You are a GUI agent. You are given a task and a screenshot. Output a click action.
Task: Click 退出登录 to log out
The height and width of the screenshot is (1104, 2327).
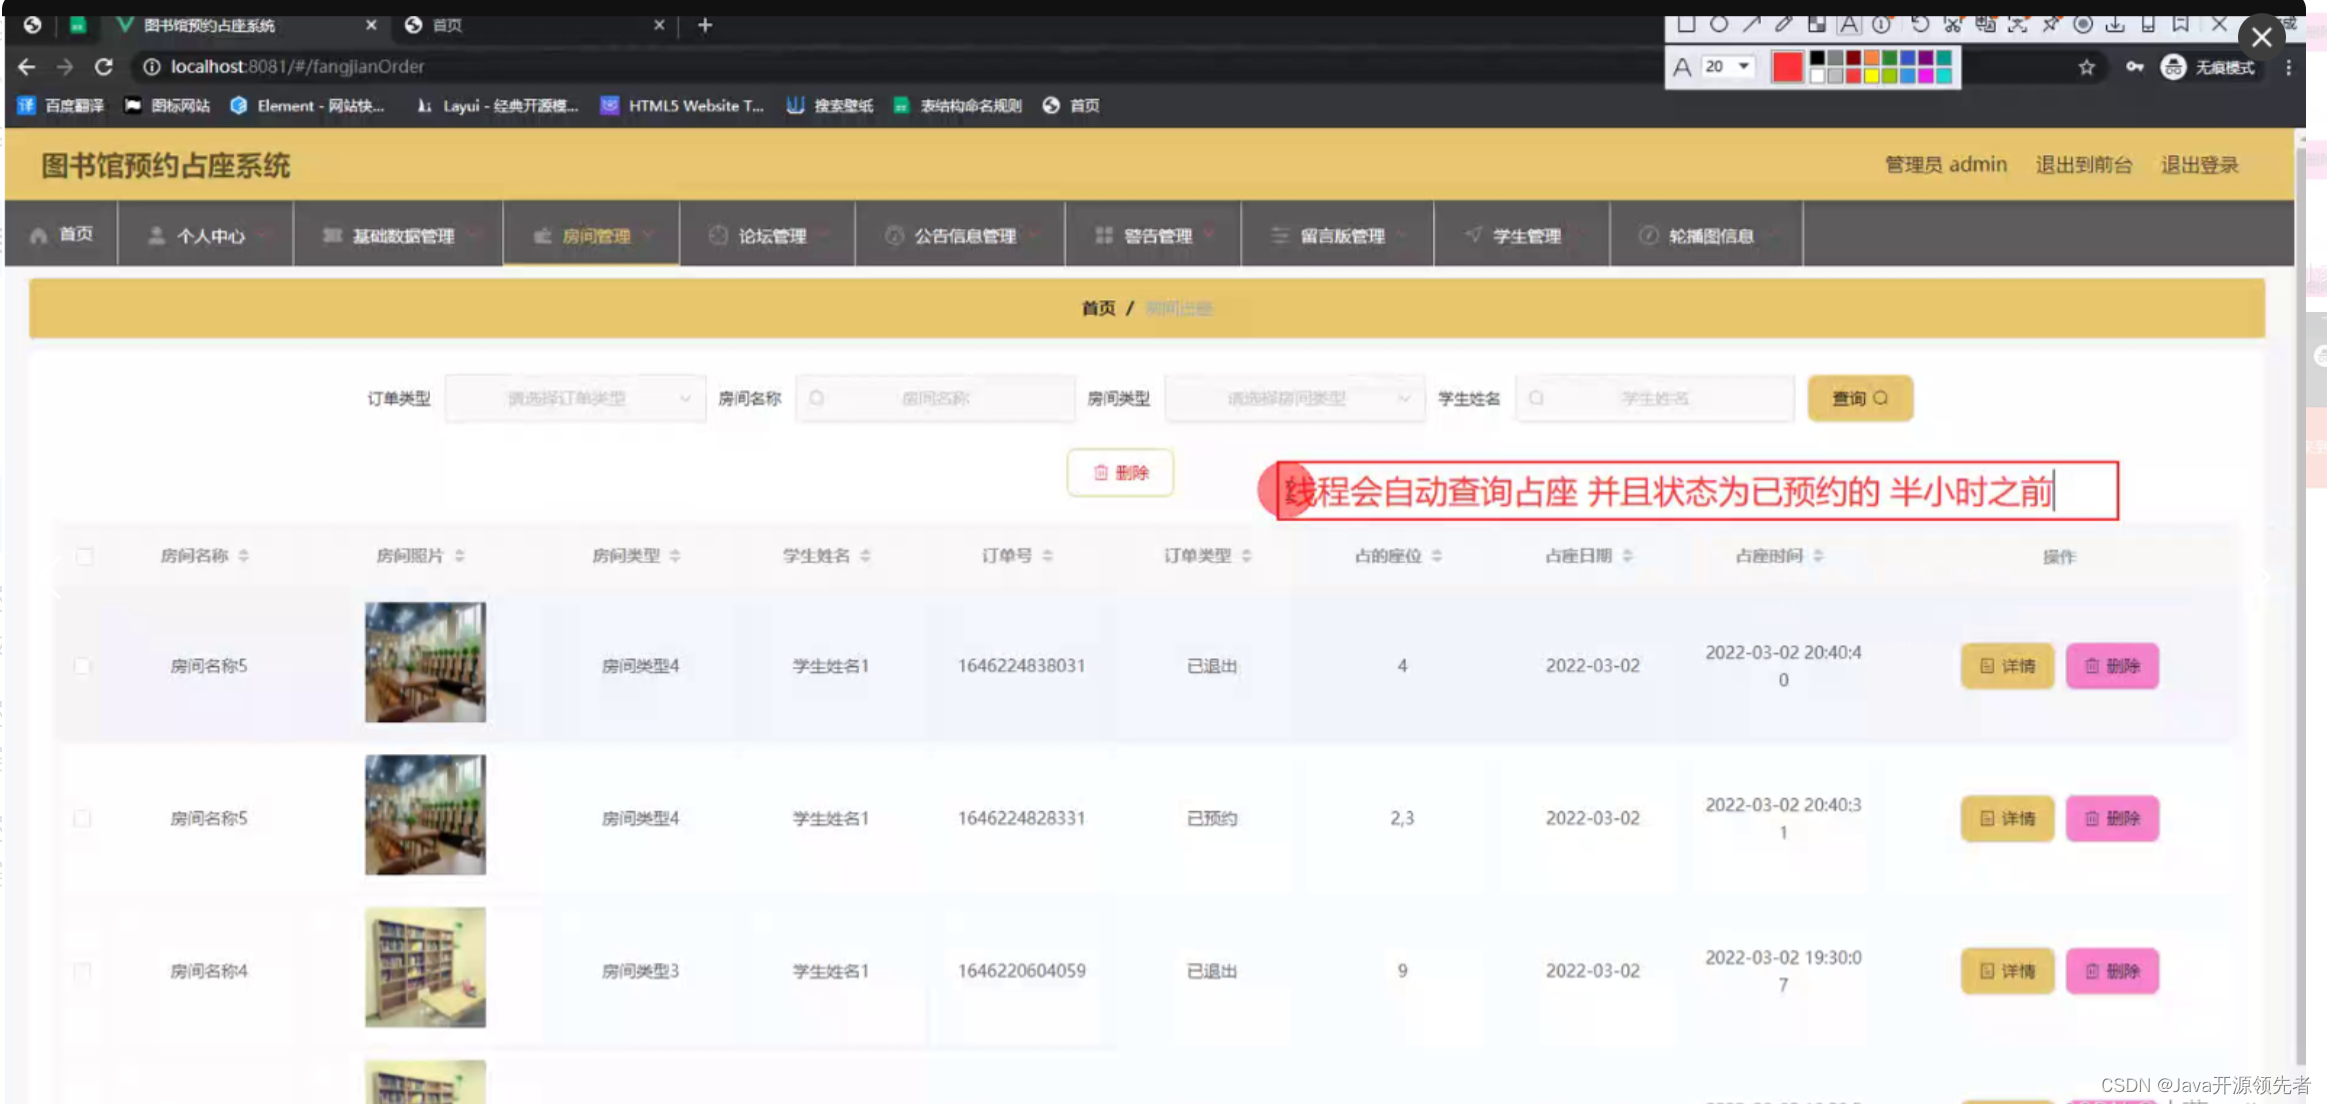[x=2199, y=165]
